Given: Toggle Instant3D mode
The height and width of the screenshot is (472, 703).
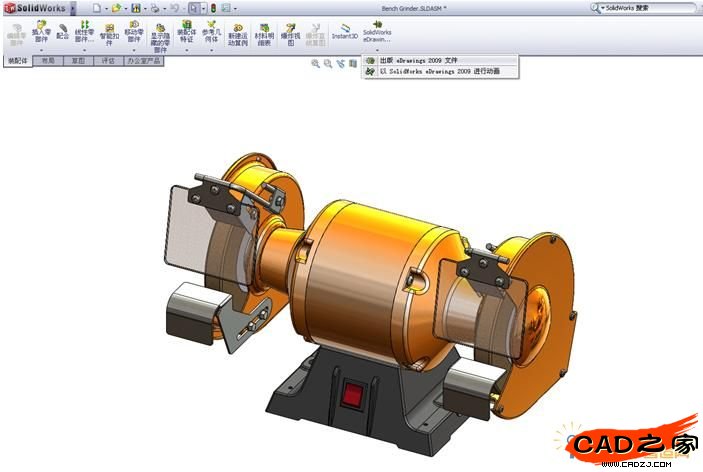Looking at the screenshot, I should [x=344, y=31].
